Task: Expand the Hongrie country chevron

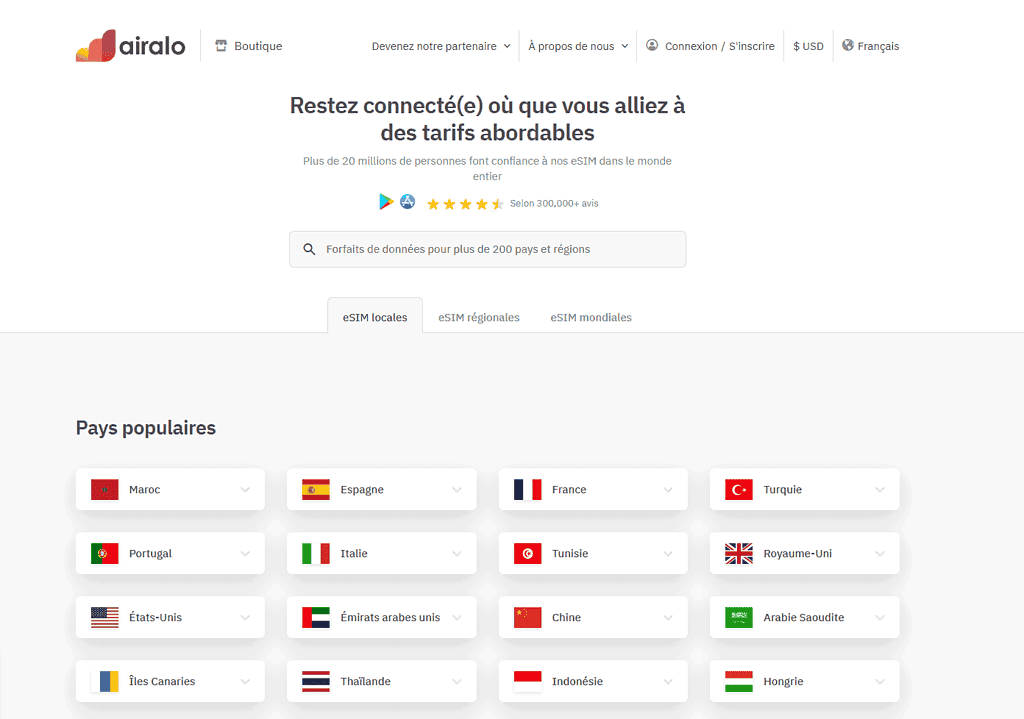Action: pos(880,682)
